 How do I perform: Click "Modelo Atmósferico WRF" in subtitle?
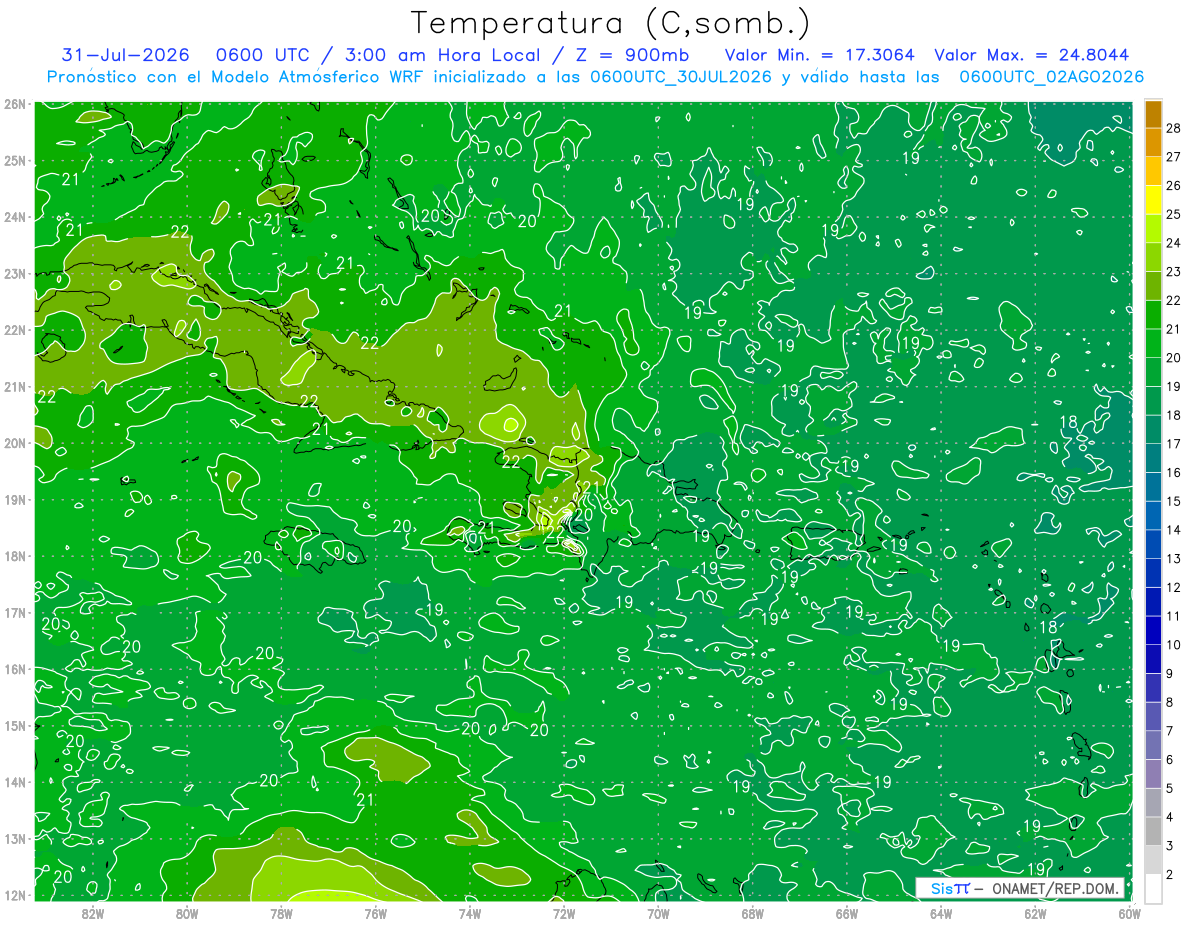click(x=320, y=77)
